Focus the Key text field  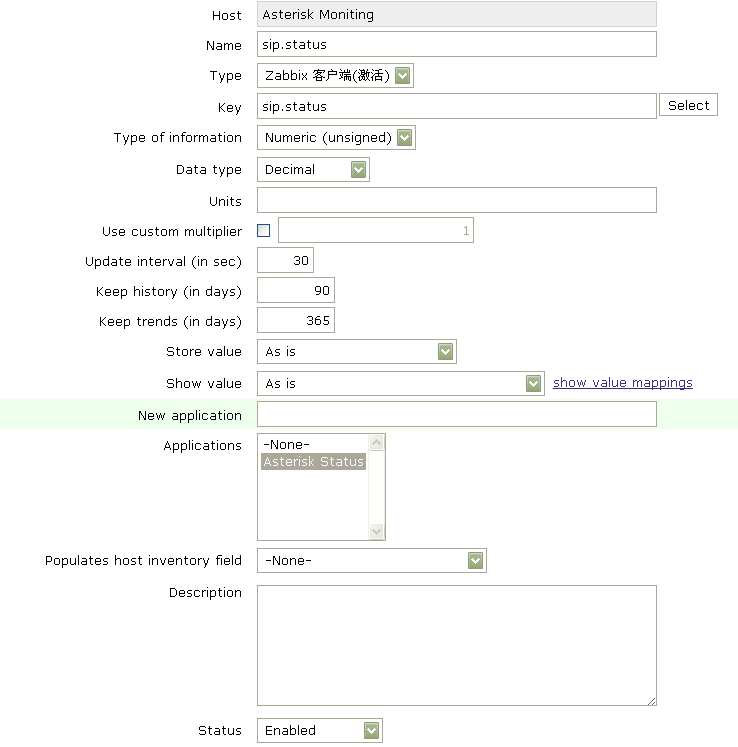tap(456, 106)
